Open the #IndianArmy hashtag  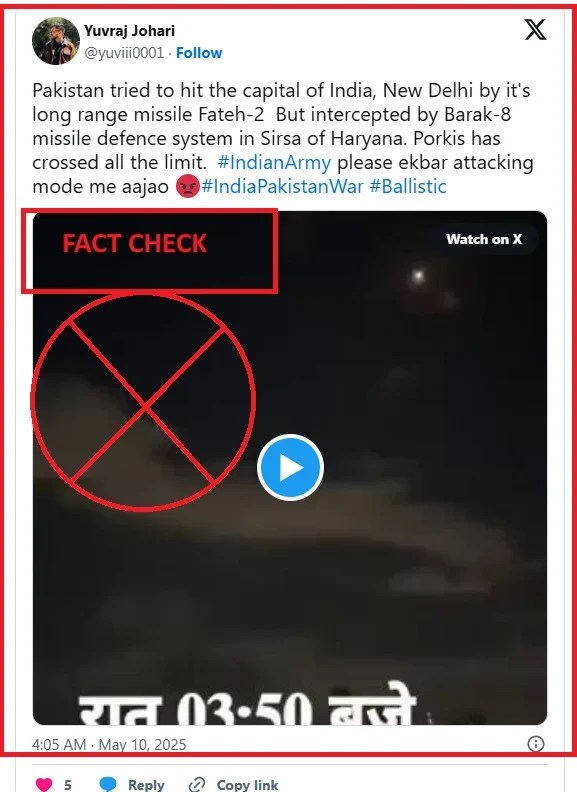coord(274,163)
